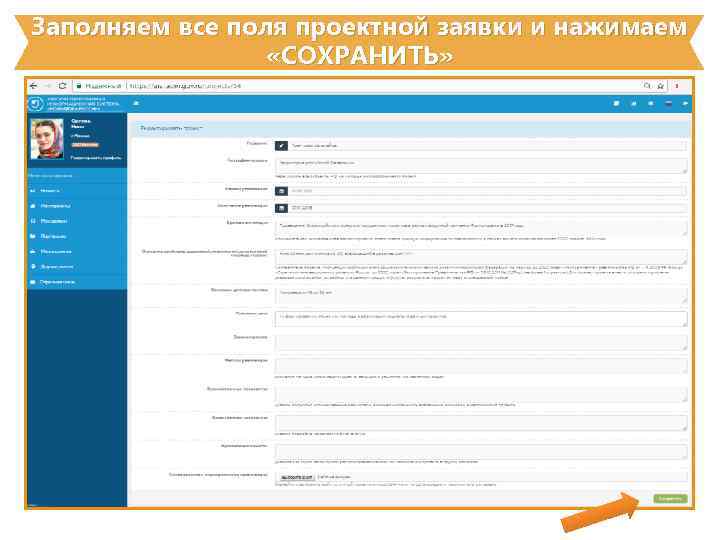Click the browser back arrow
The width and height of the screenshot is (720, 540).
point(34,86)
